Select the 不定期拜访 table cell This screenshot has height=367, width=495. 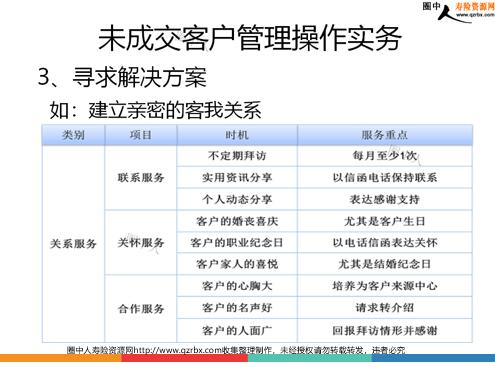tap(237, 156)
